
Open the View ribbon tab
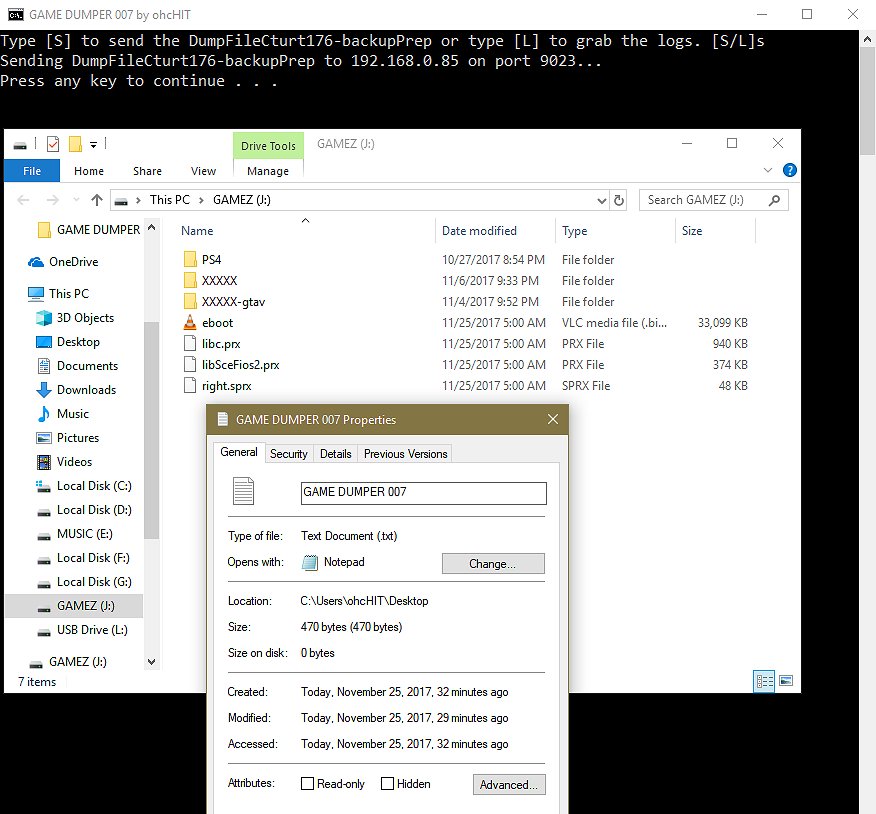pyautogui.click(x=203, y=171)
